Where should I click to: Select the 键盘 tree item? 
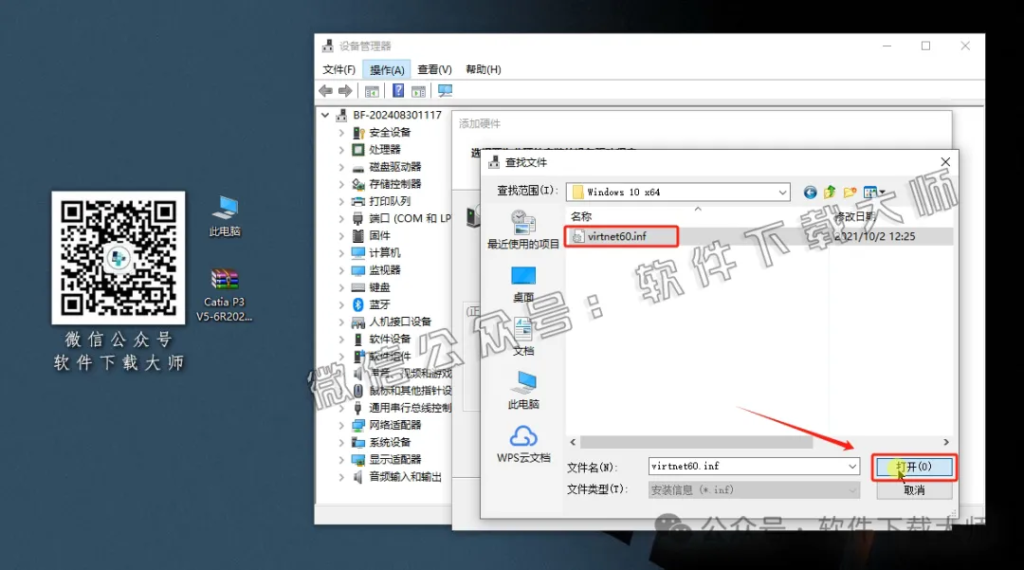tap(380, 287)
